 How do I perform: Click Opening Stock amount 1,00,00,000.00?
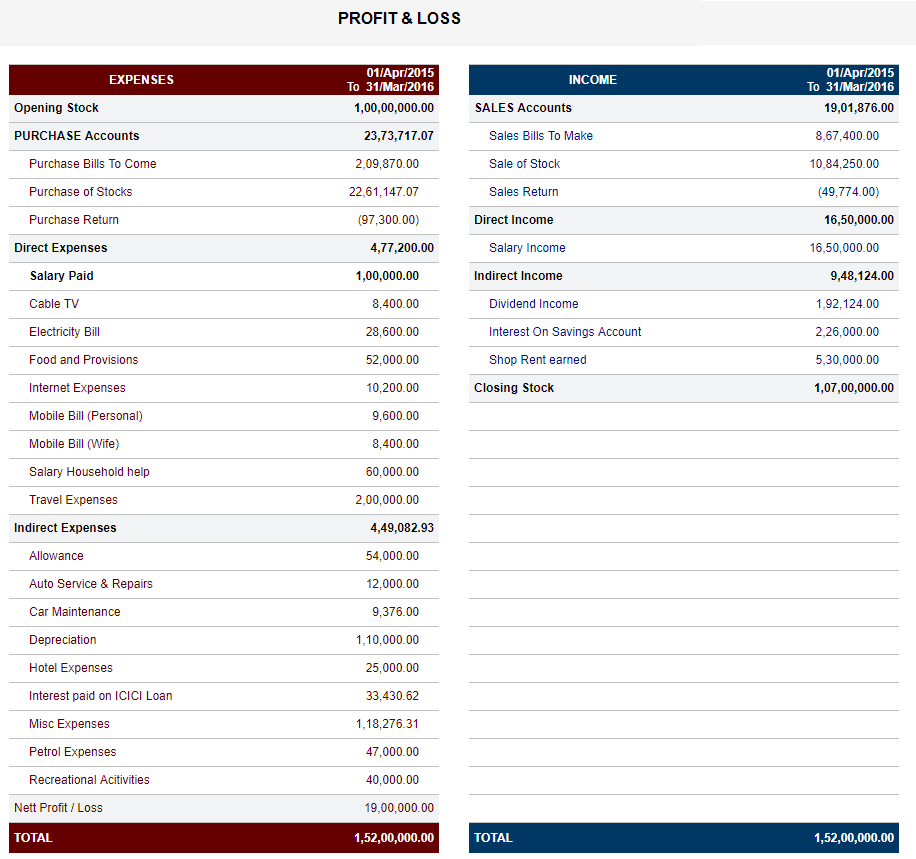tap(394, 108)
